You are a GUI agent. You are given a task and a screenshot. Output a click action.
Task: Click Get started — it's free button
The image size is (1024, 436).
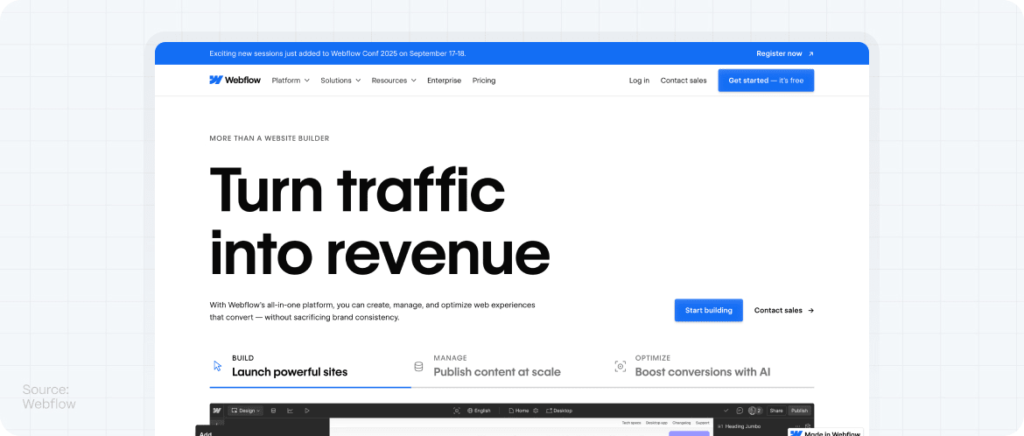(x=765, y=80)
